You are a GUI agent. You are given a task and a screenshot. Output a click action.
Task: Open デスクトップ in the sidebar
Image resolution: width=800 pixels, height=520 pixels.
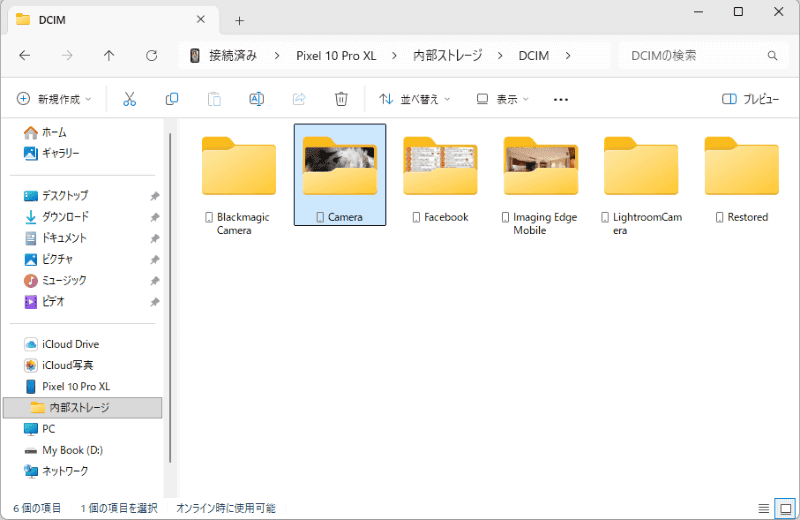tap(56, 195)
